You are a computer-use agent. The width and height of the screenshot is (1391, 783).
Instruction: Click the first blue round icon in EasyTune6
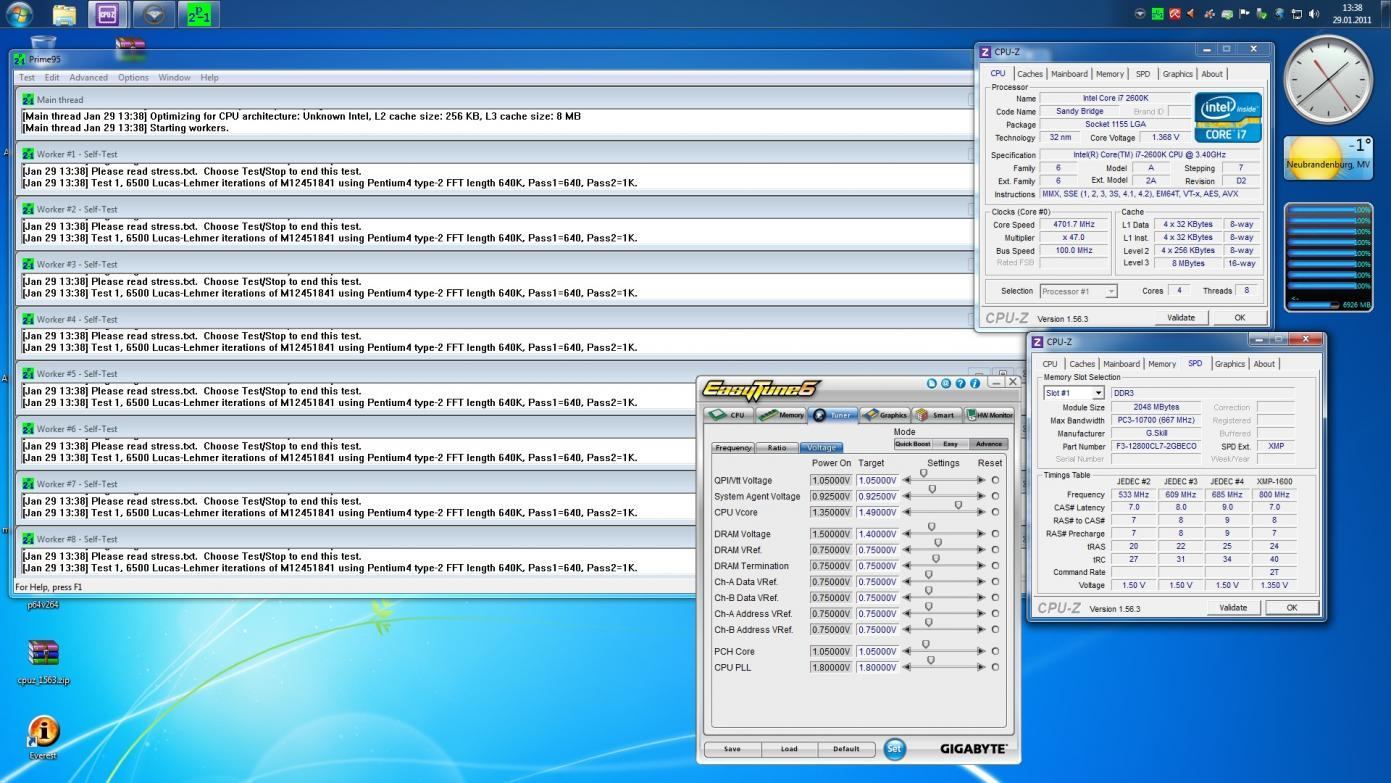[x=932, y=383]
